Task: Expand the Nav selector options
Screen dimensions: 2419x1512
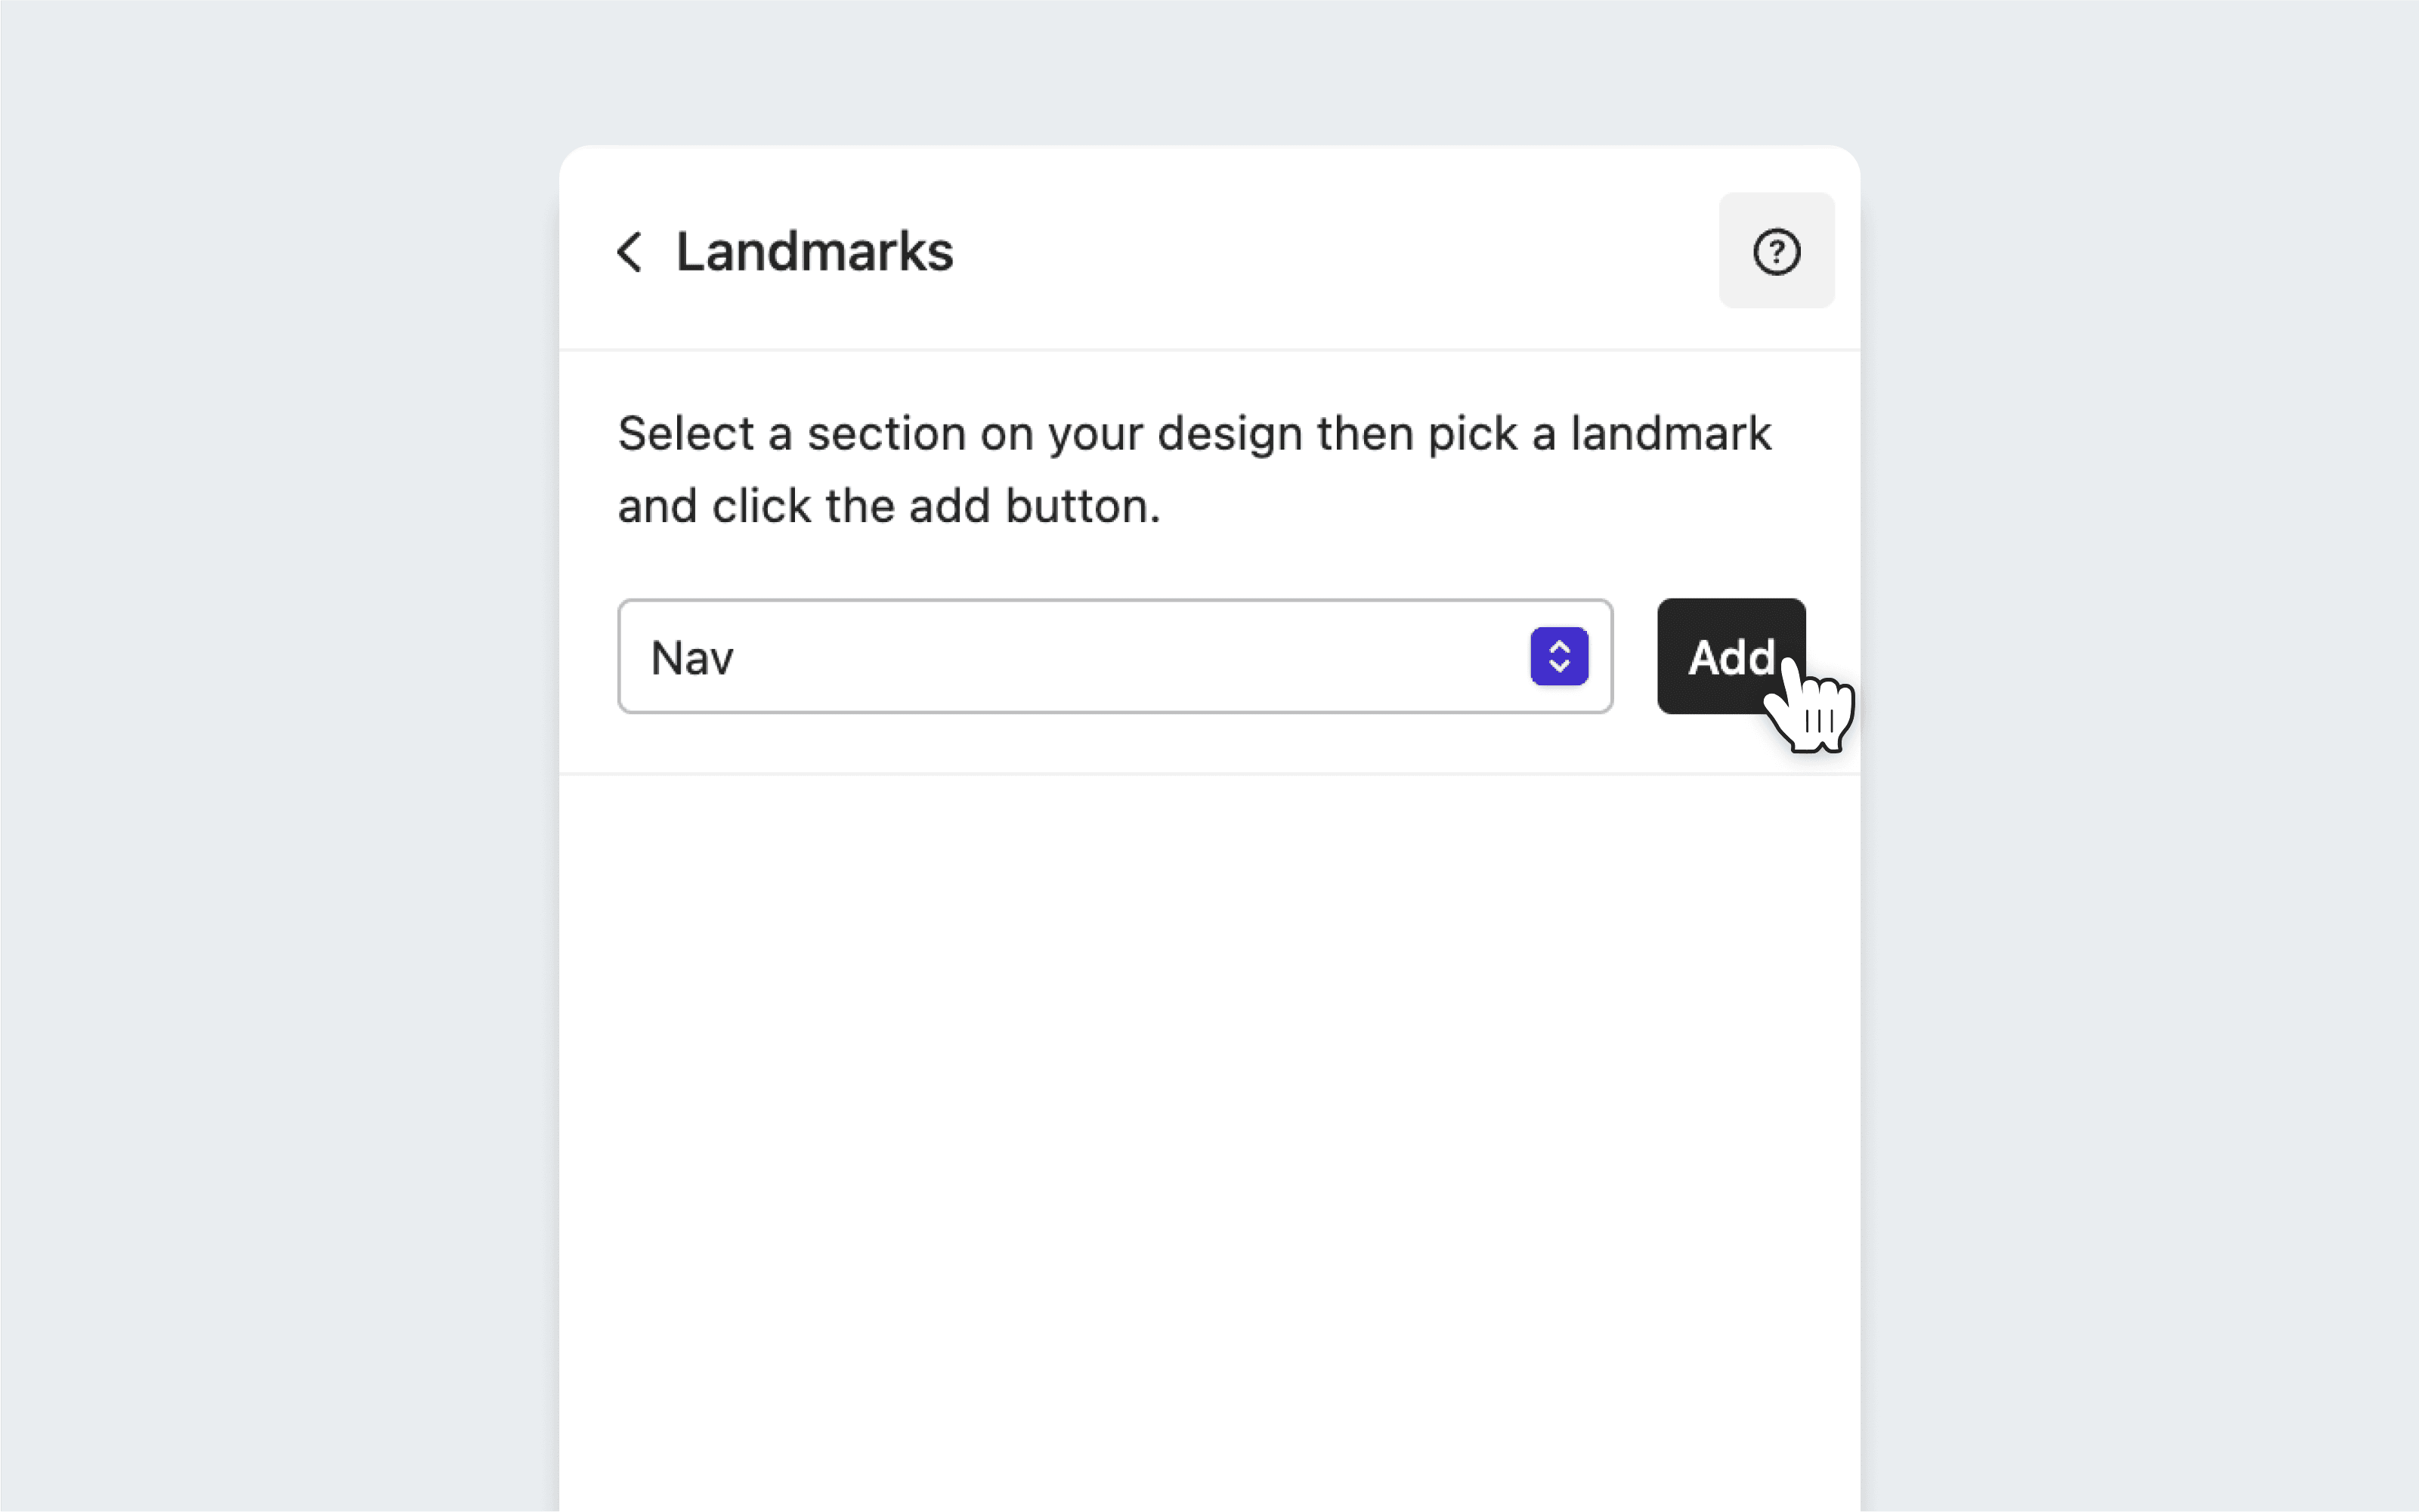Action: (x=1559, y=657)
